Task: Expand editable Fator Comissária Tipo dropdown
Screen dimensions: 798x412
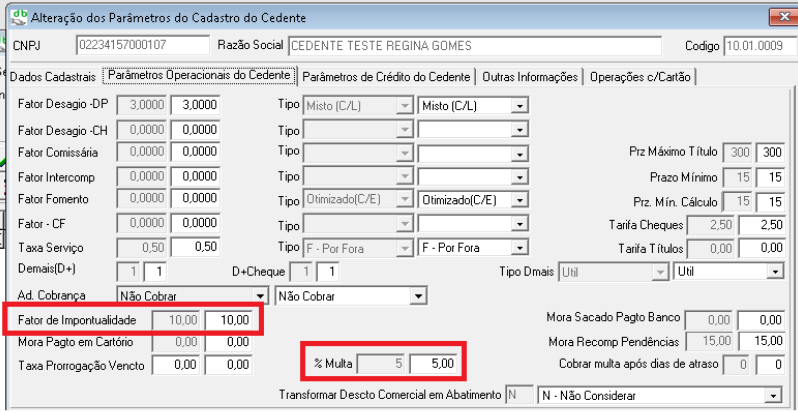Action: click(x=518, y=153)
